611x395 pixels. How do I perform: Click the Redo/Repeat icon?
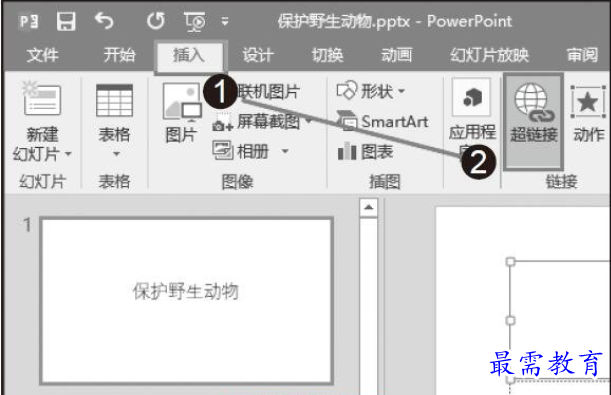pos(156,21)
